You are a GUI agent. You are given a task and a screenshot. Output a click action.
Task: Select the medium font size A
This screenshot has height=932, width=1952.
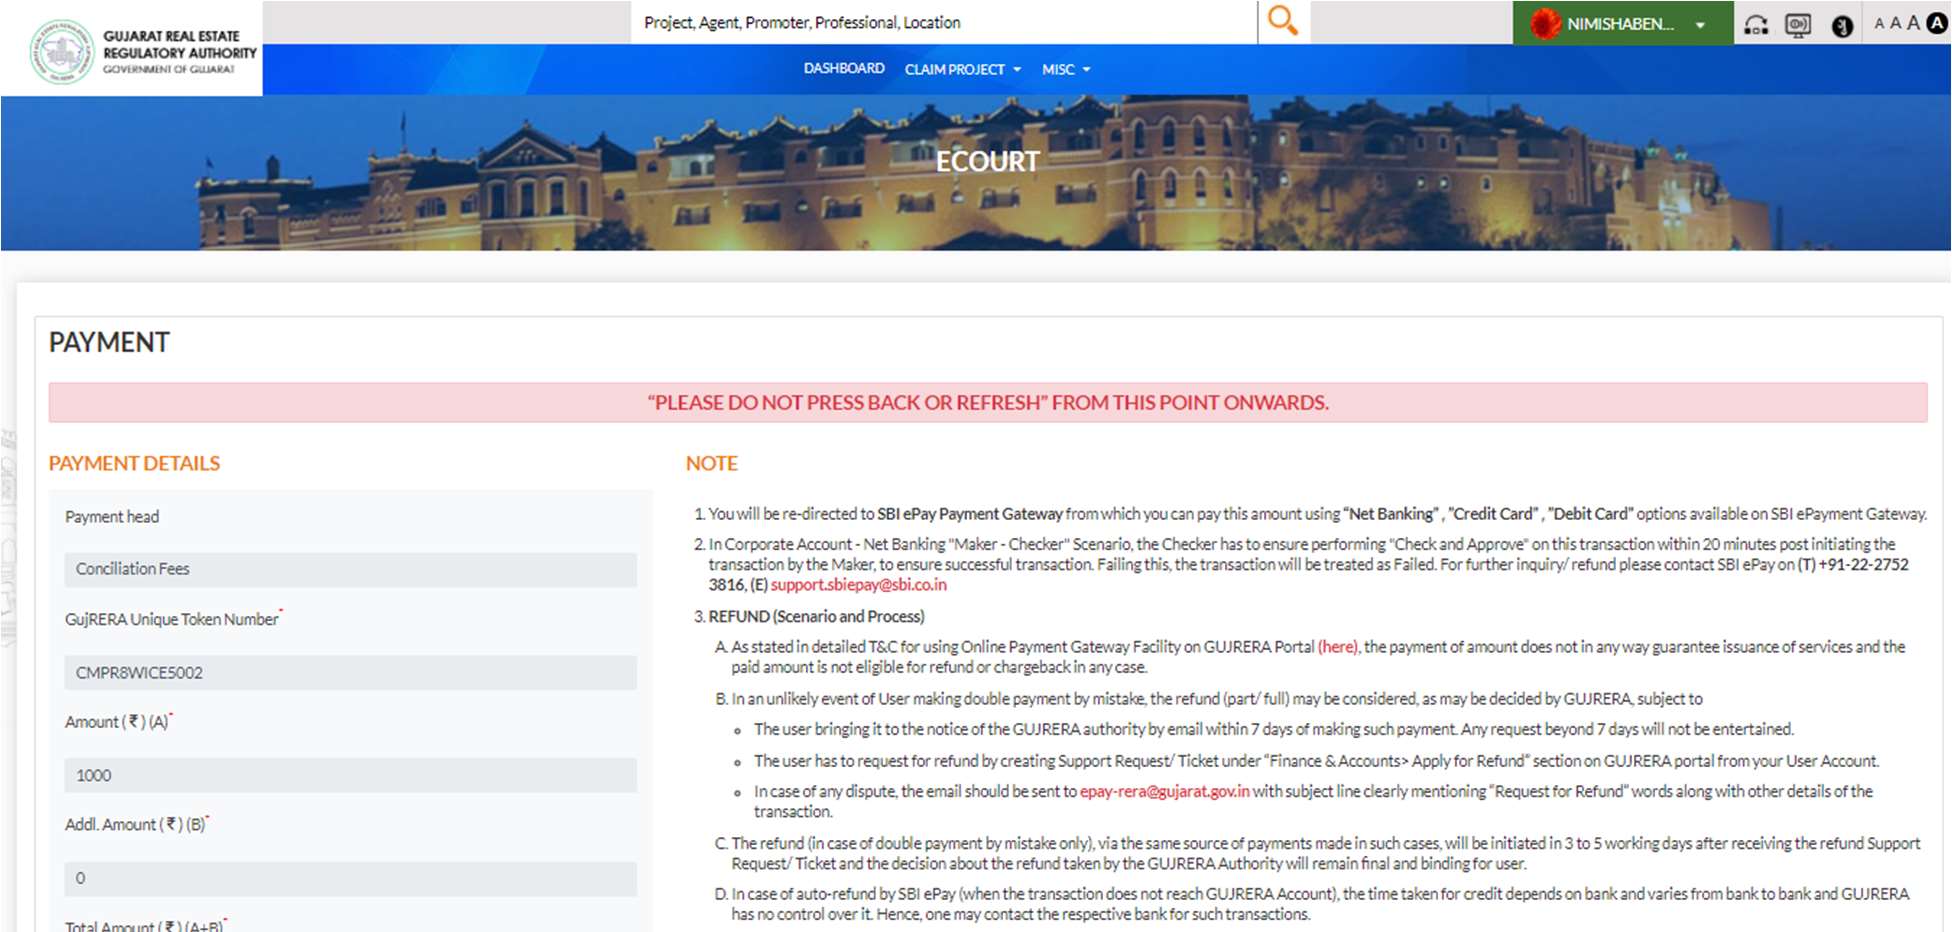[1895, 23]
